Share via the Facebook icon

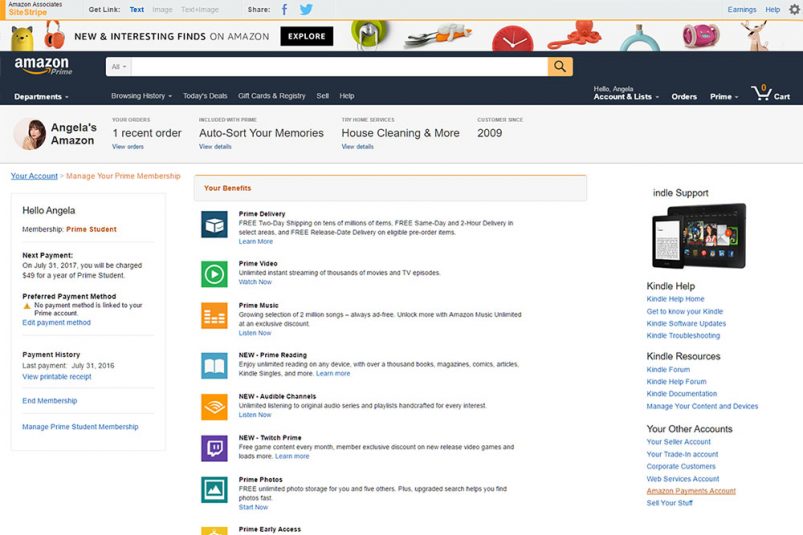tap(284, 9)
